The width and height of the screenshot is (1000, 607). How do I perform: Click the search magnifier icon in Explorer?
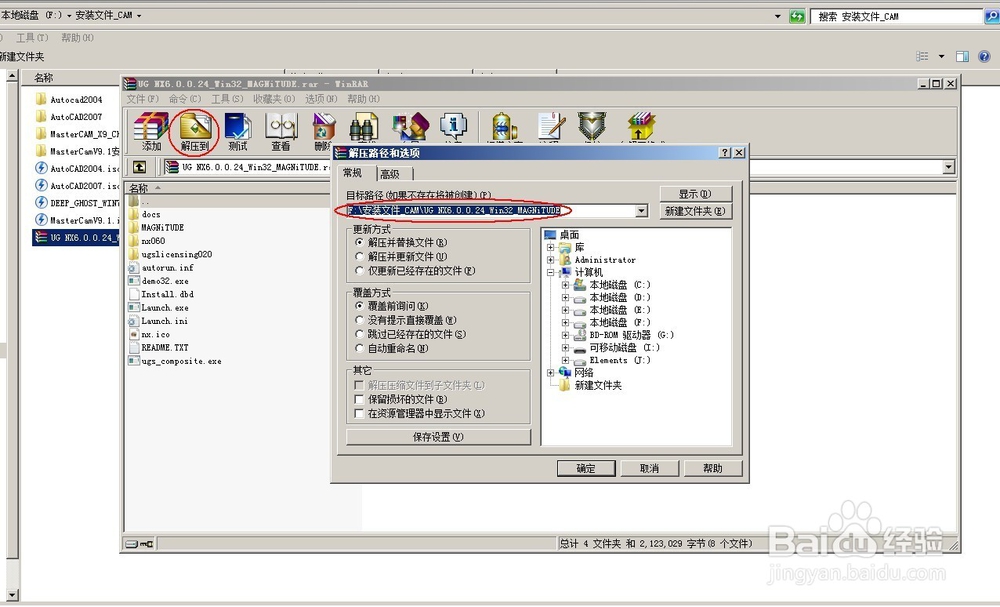[992, 17]
